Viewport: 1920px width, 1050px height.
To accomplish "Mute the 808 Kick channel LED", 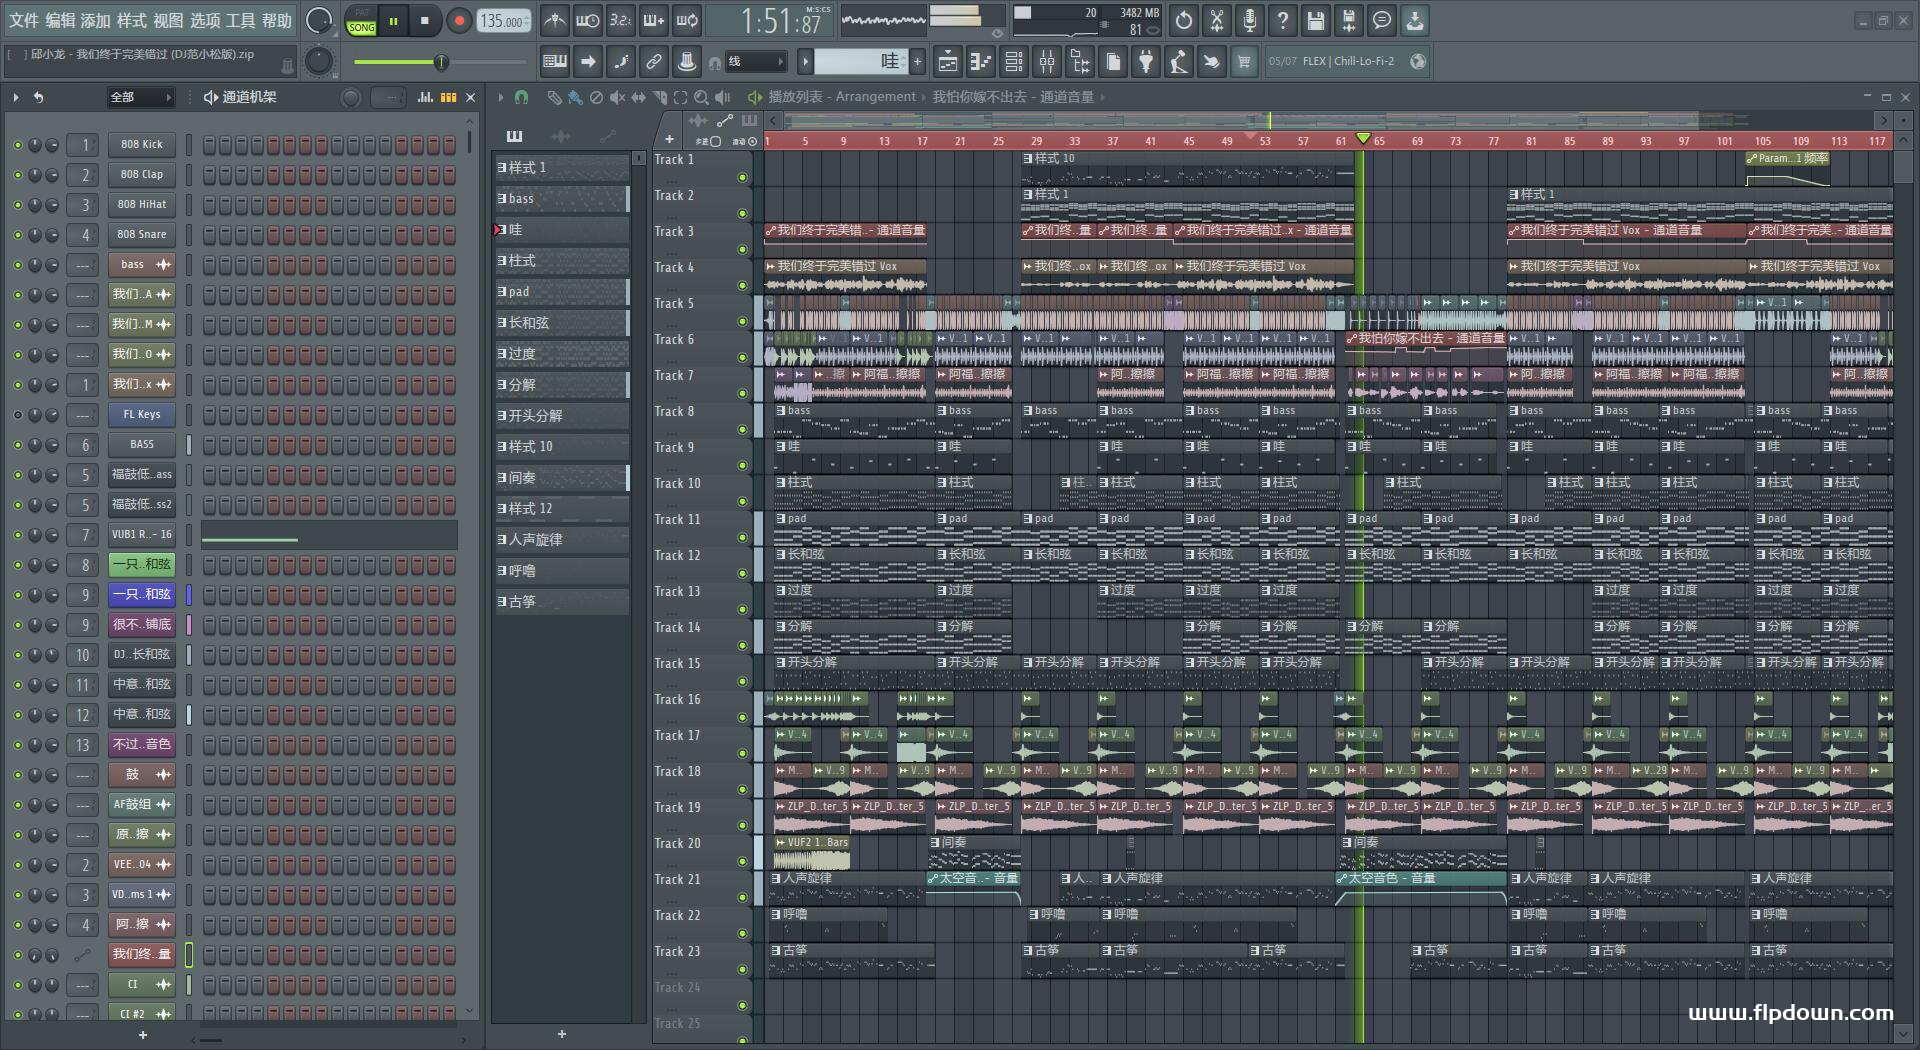I will click(x=17, y=145).
